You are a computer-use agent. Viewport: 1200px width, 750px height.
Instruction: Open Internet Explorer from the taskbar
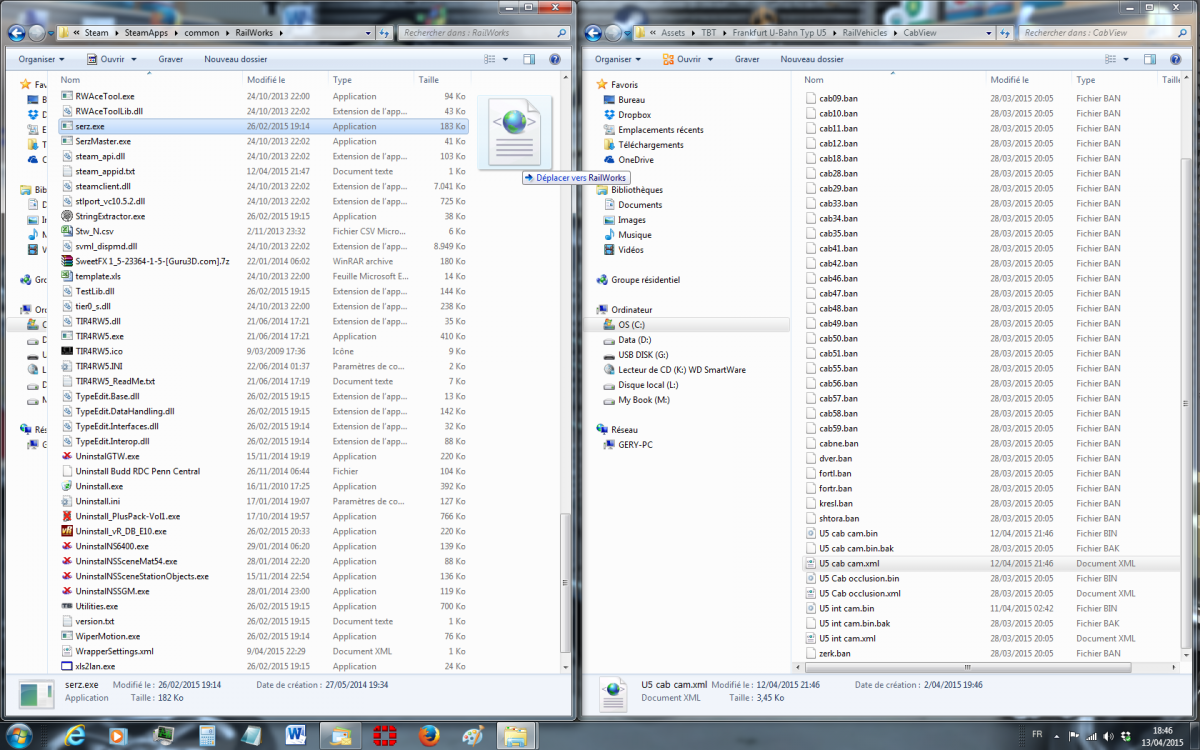74,736
